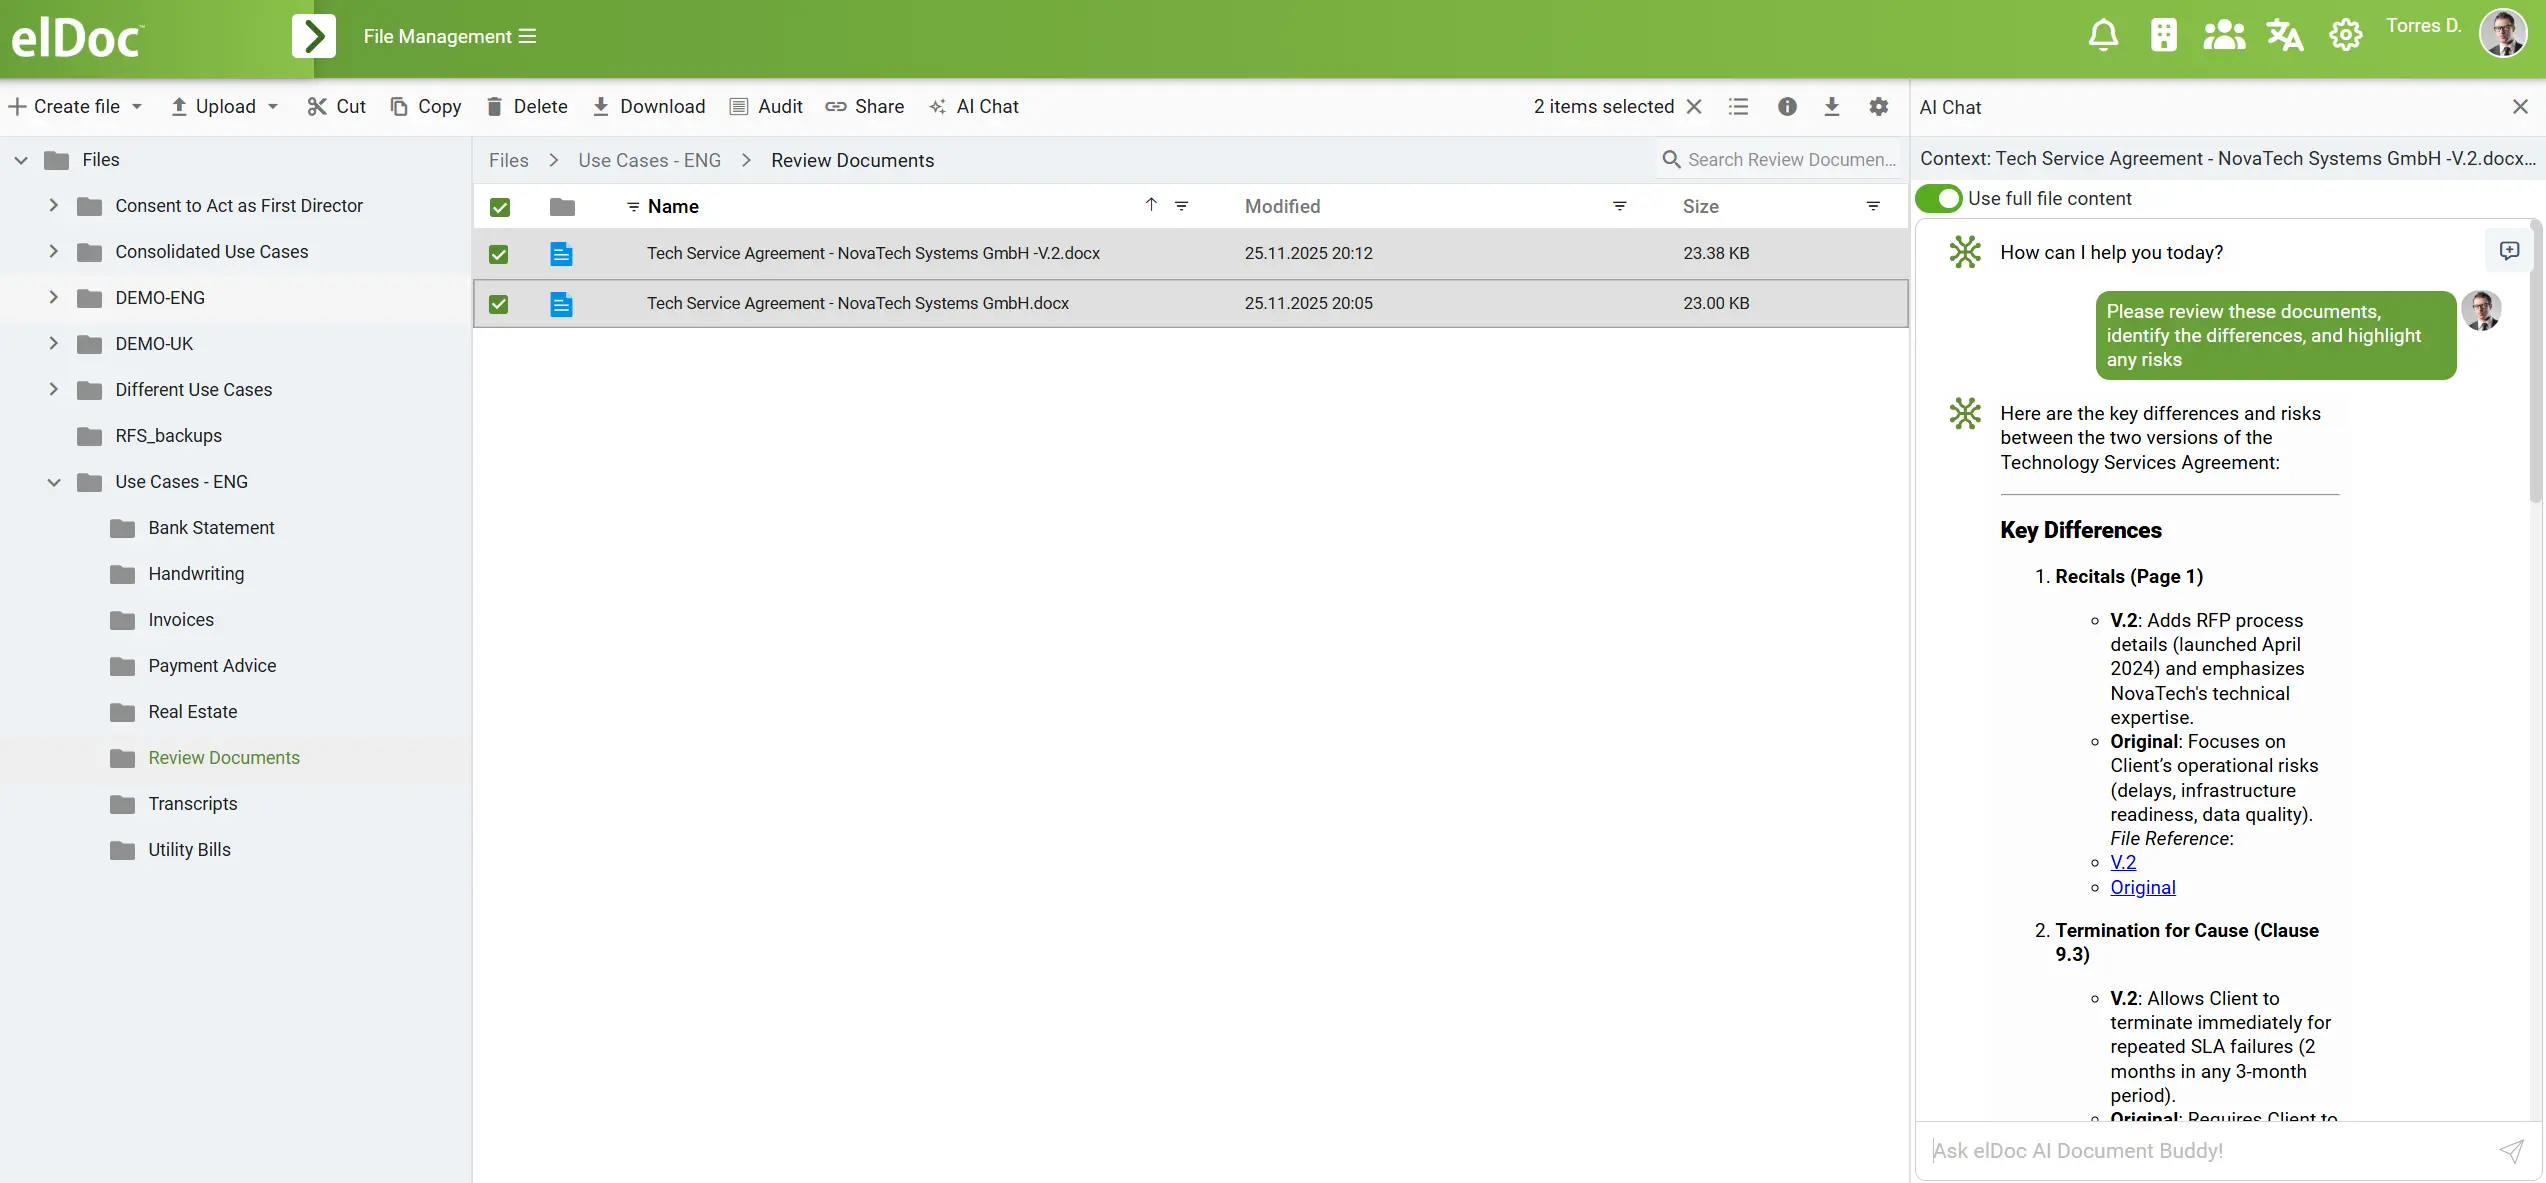Open the notifications bell
2546x1183 pixels.
tap(2103, 36)
